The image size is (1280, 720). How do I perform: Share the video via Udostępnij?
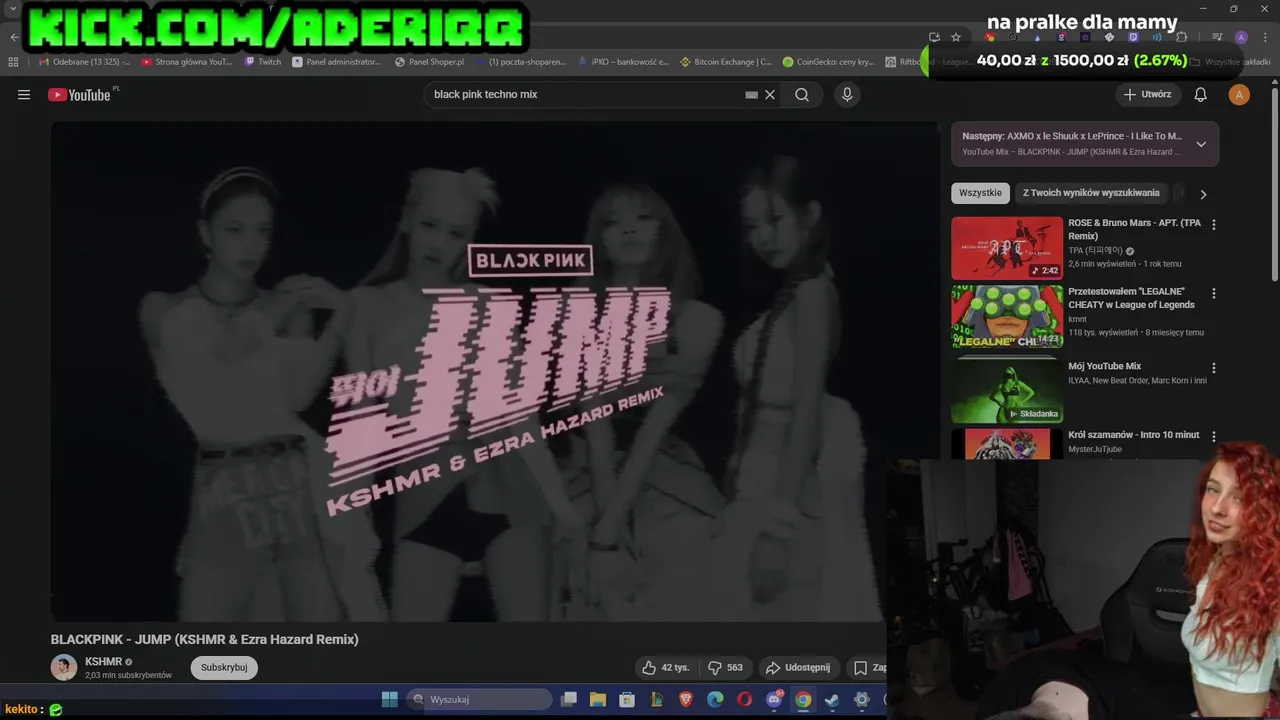point(798,668)
